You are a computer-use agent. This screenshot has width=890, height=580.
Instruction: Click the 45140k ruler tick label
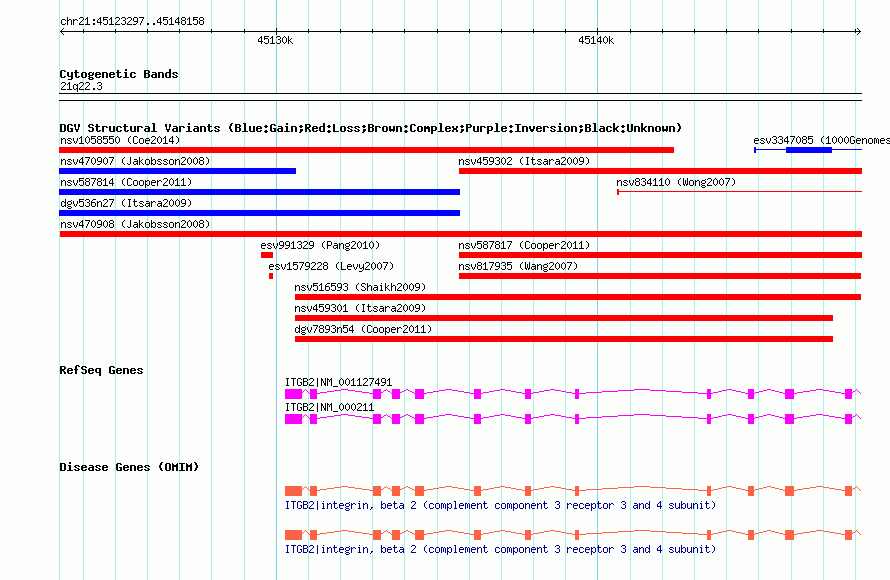click(596, 40)
